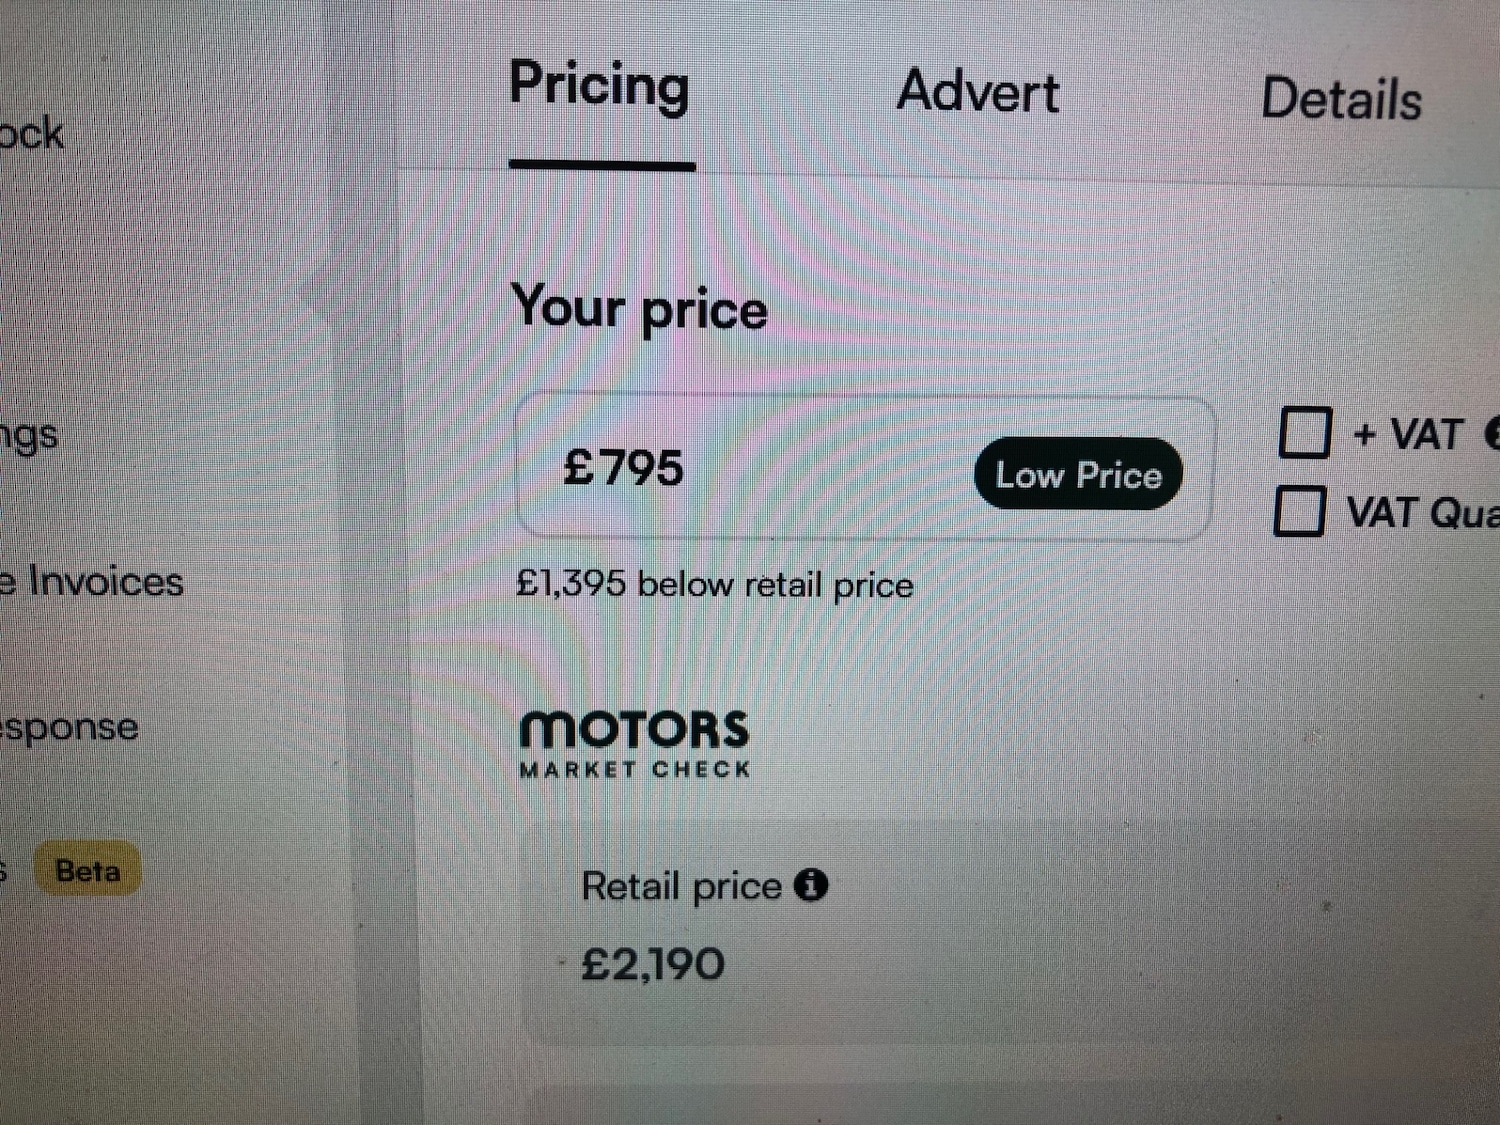This screenshot has width=1500, height=1125.
Task: Click the info icon beside + VAT
Action: pos(1492,433)
